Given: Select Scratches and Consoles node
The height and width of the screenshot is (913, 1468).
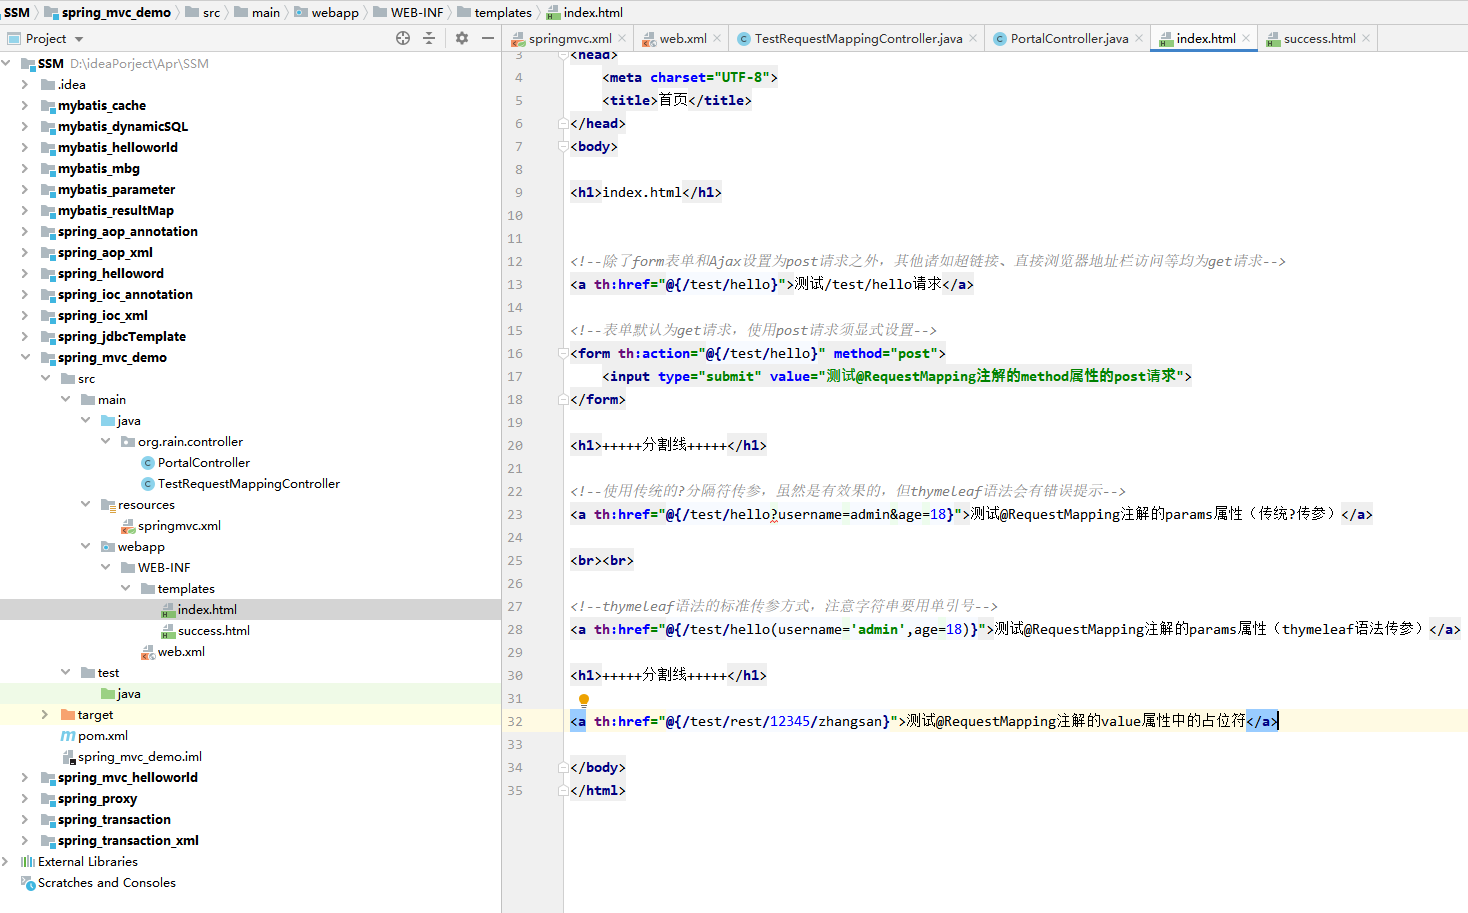Looking at the screenshot, I should [x=106, y=882].
